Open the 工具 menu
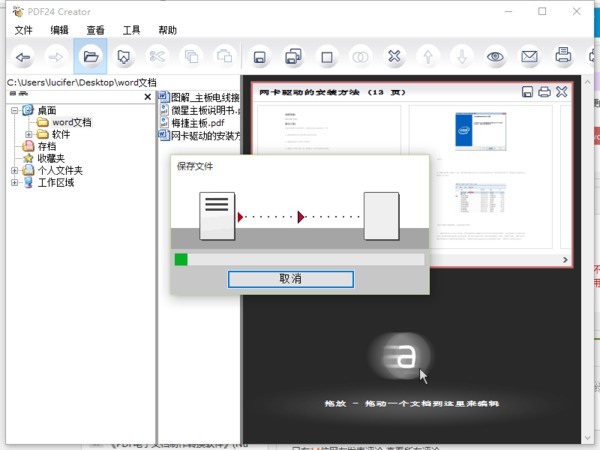Viewport: 600px width, 450px height. tap(131, 30)
